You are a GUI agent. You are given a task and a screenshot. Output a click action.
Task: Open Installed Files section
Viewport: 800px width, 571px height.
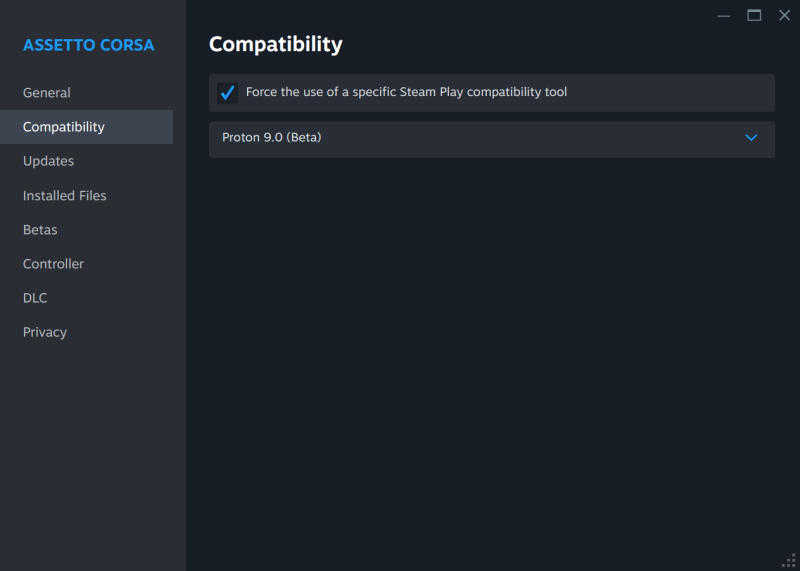tap(65, 196)
